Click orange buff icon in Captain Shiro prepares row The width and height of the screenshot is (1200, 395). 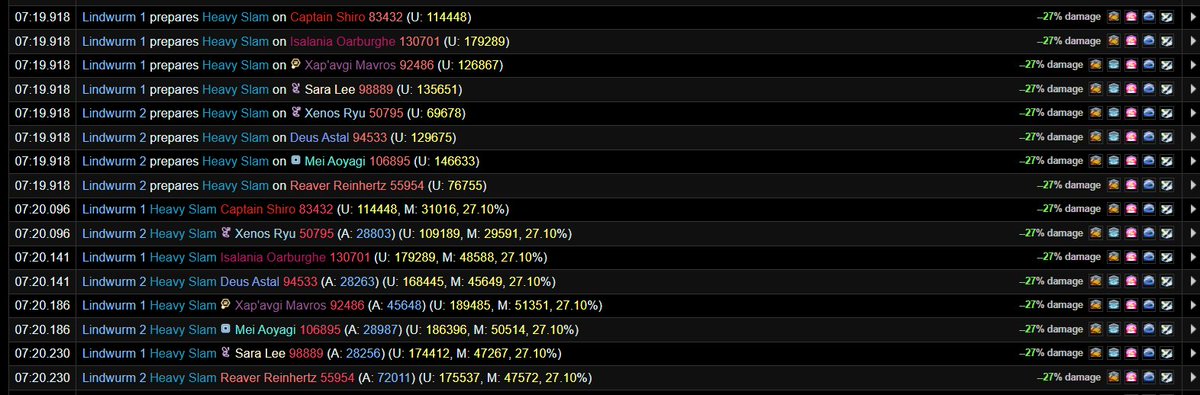[1113, 17]
